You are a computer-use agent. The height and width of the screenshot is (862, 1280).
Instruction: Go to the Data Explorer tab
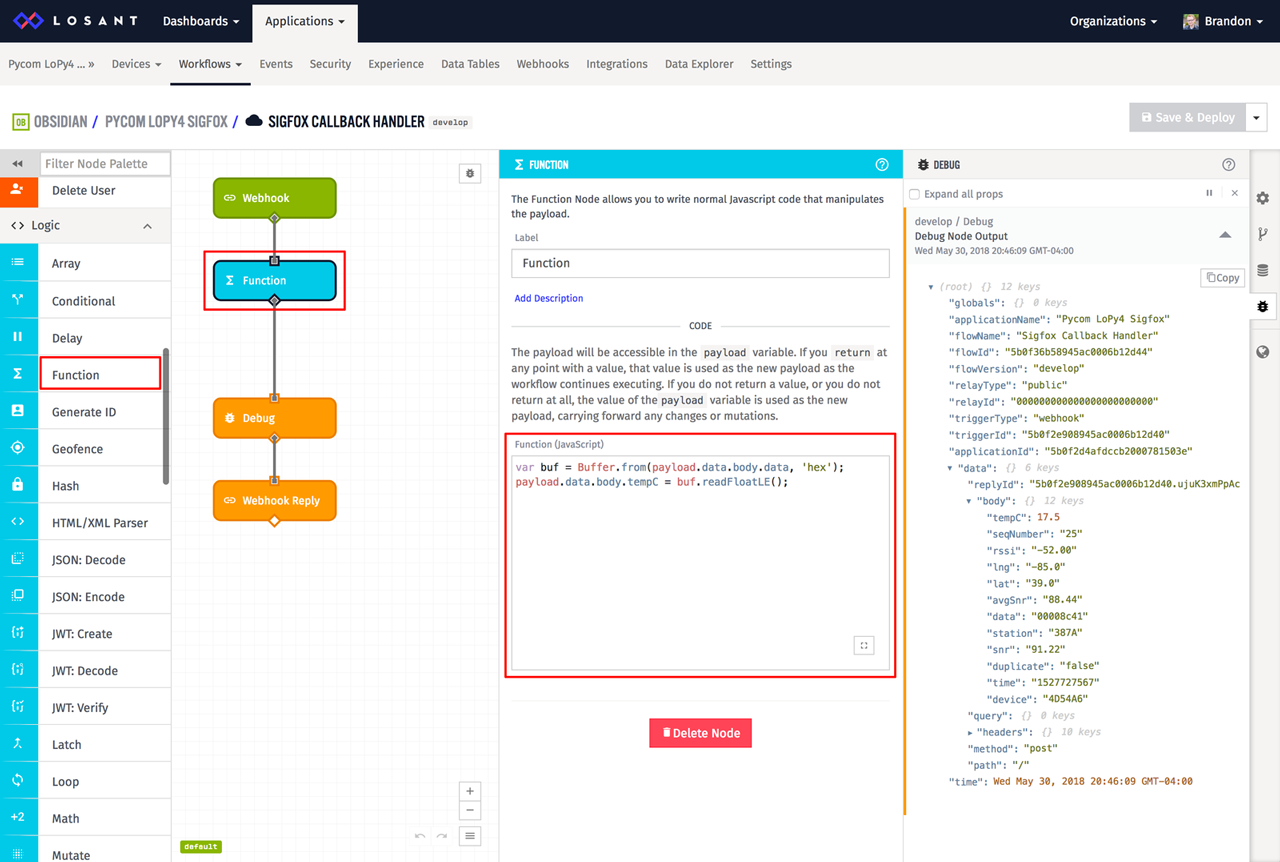pos(699,64)
